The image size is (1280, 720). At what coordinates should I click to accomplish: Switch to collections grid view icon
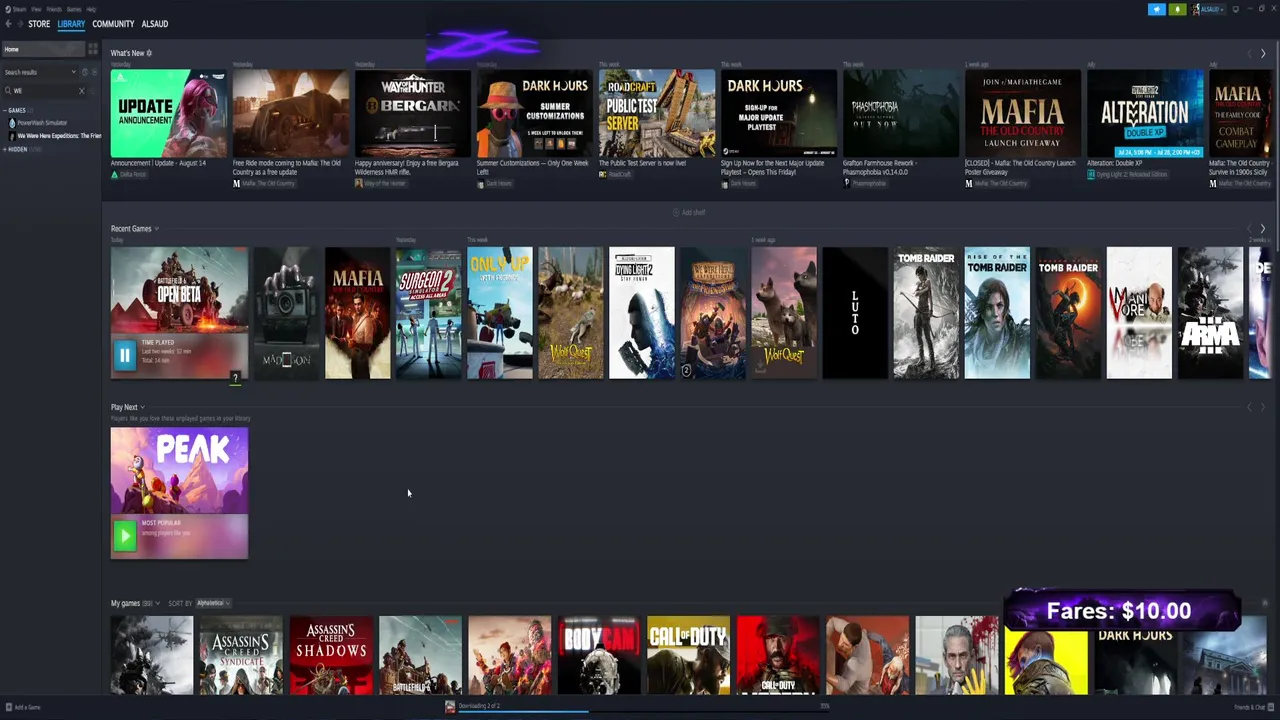tap(93, 49)
